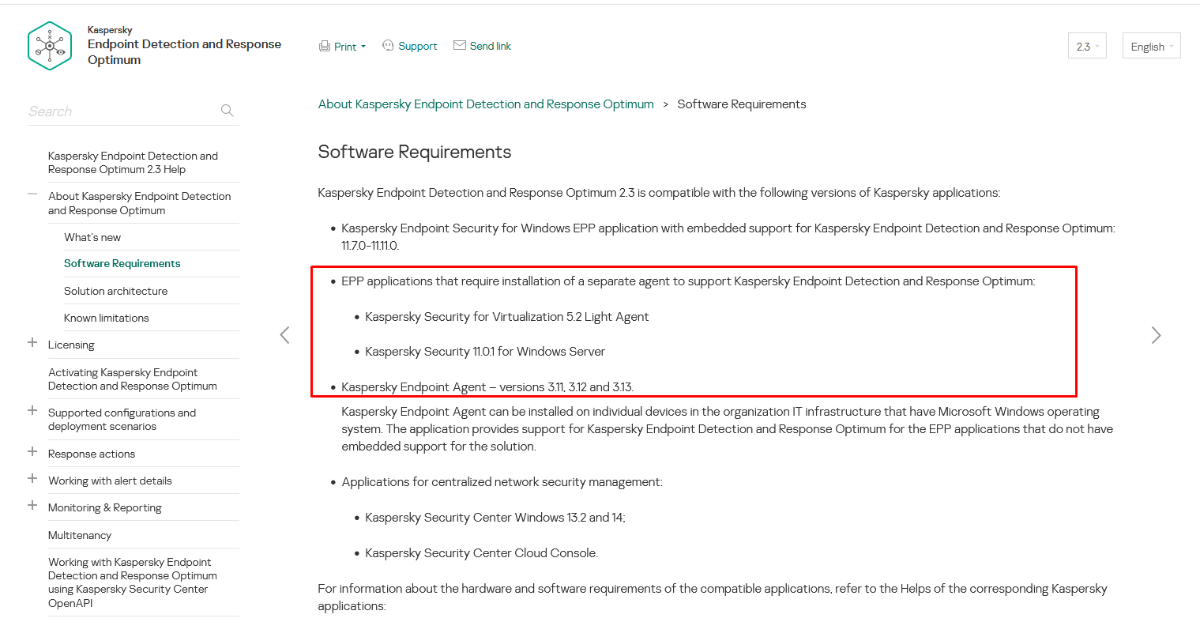Open Activating Kaspersky Endpoint Detection topic
Screen dimensions: 1200x622
point(132,379)
